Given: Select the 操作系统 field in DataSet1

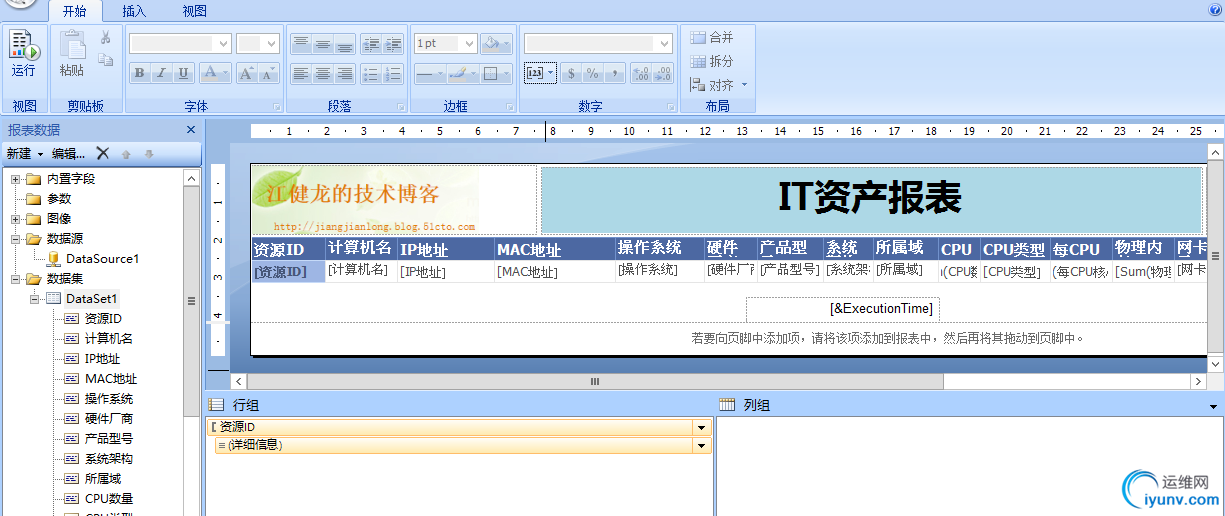Looking at the screenshot, I should coord(108,398).
